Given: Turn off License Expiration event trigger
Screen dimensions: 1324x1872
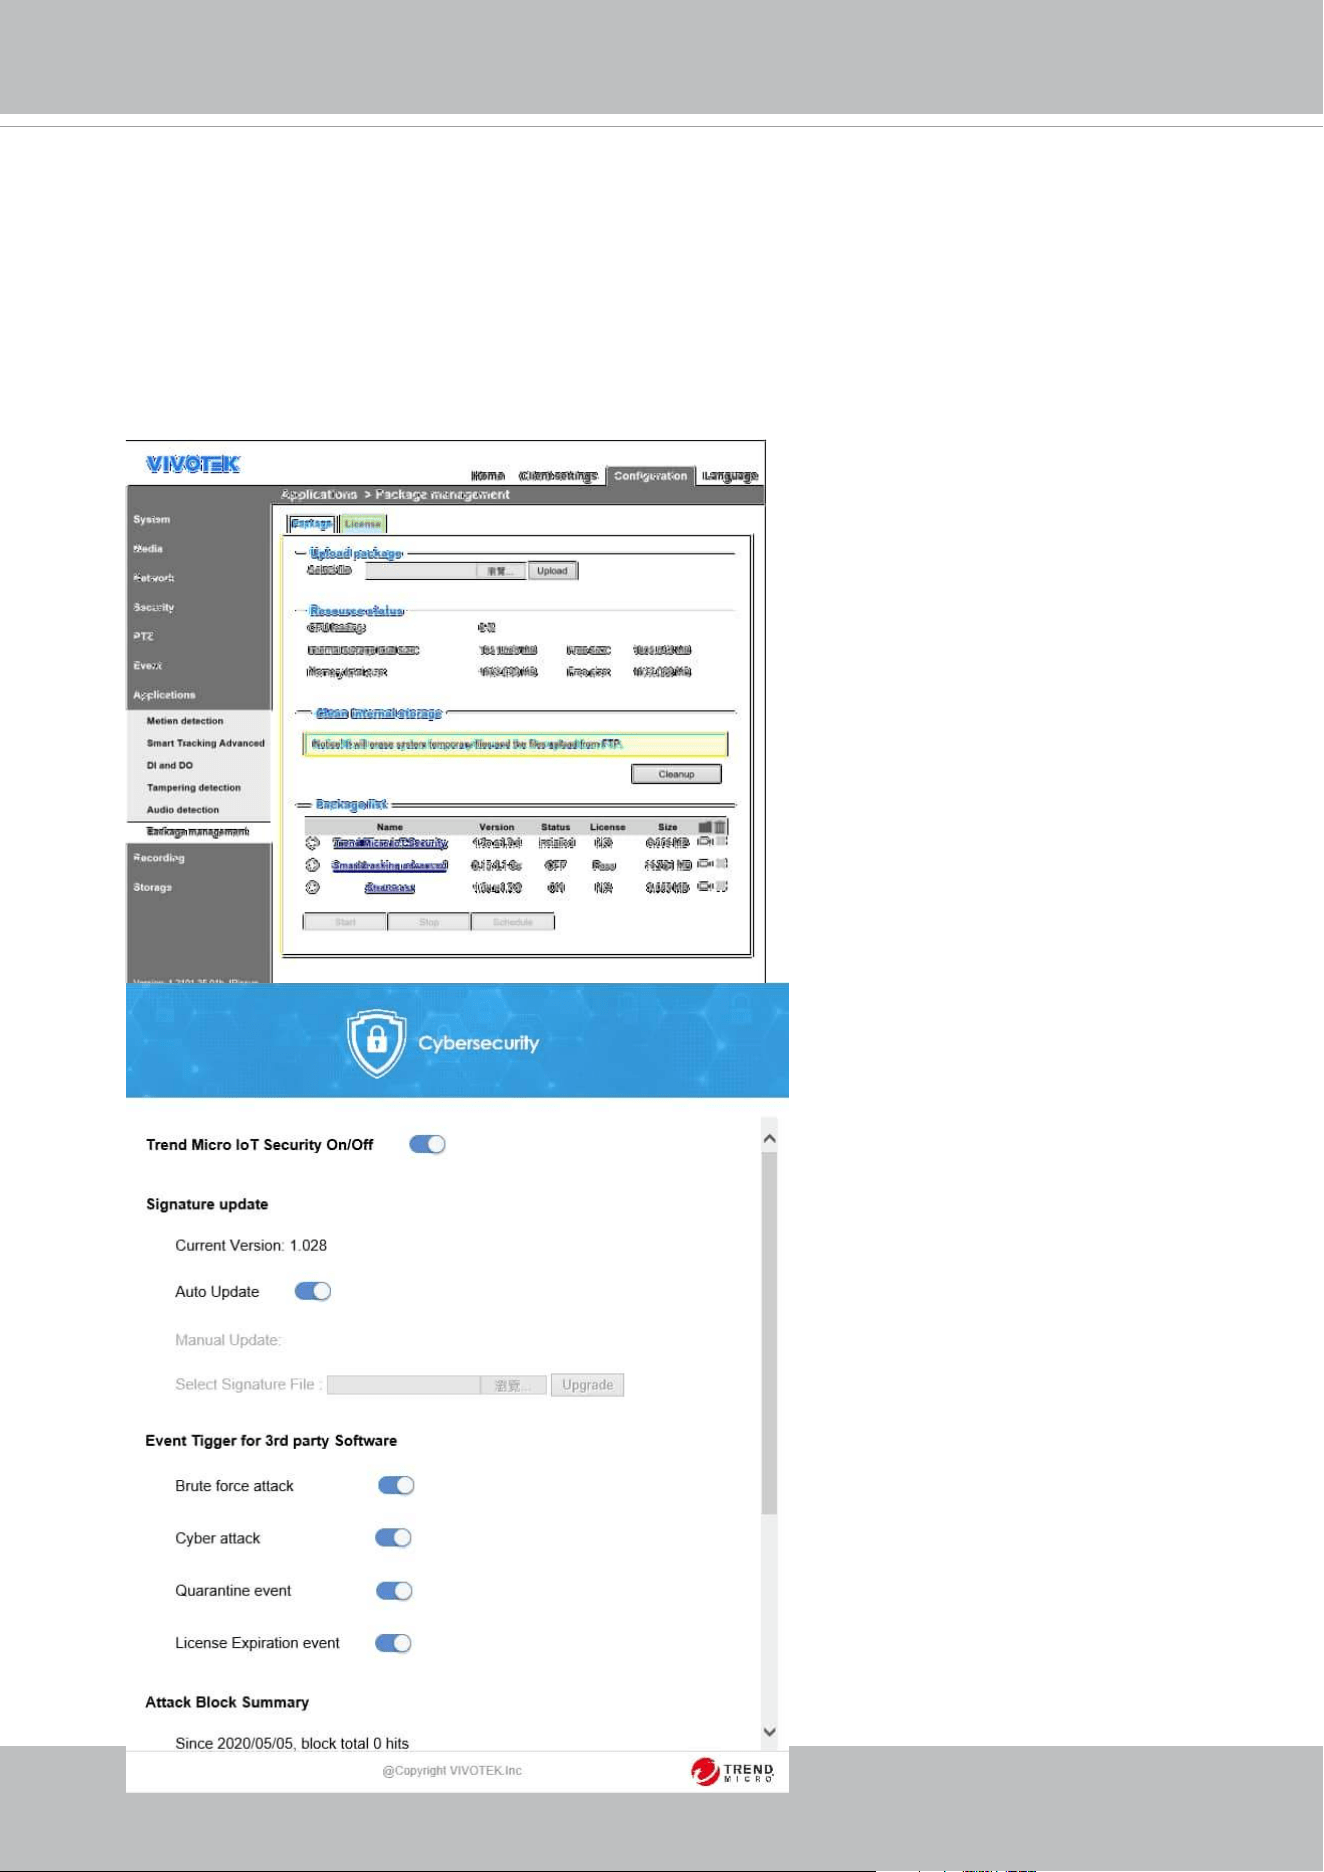Looking at the screenshot, I should (x=393, y=1642).
